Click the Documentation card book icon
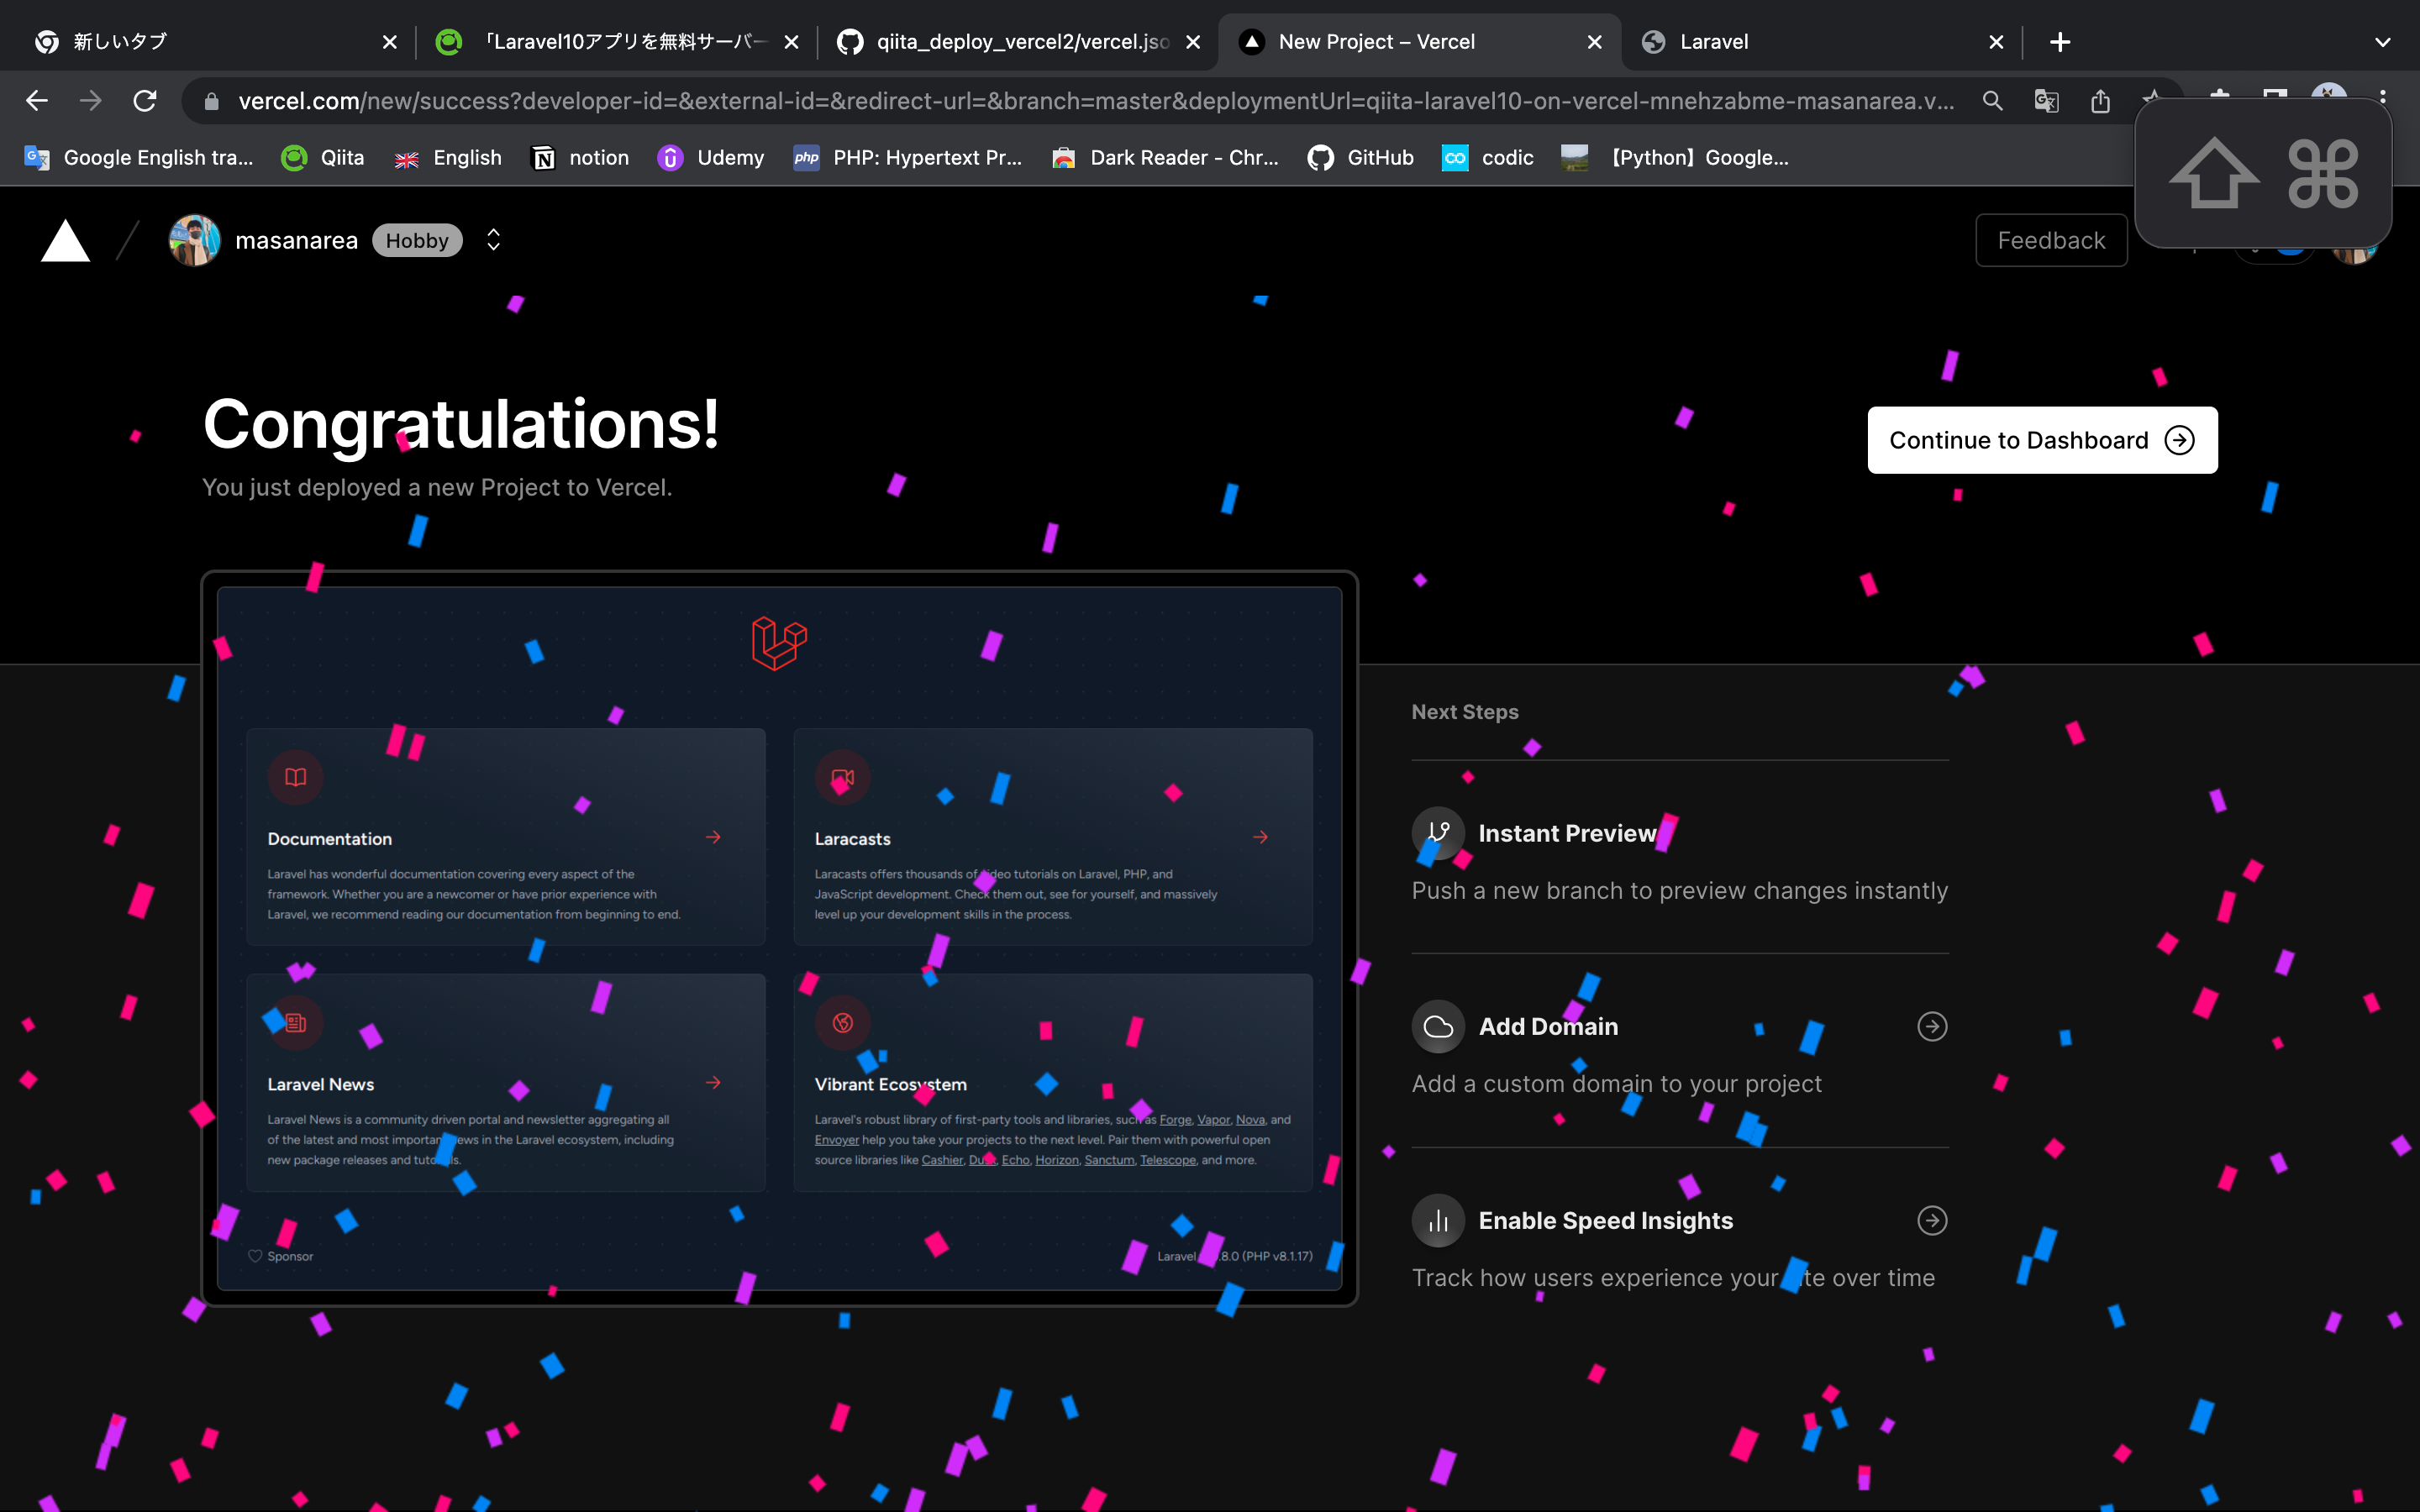This screenshot has height=1512, width=2420. tap(295, 777)
